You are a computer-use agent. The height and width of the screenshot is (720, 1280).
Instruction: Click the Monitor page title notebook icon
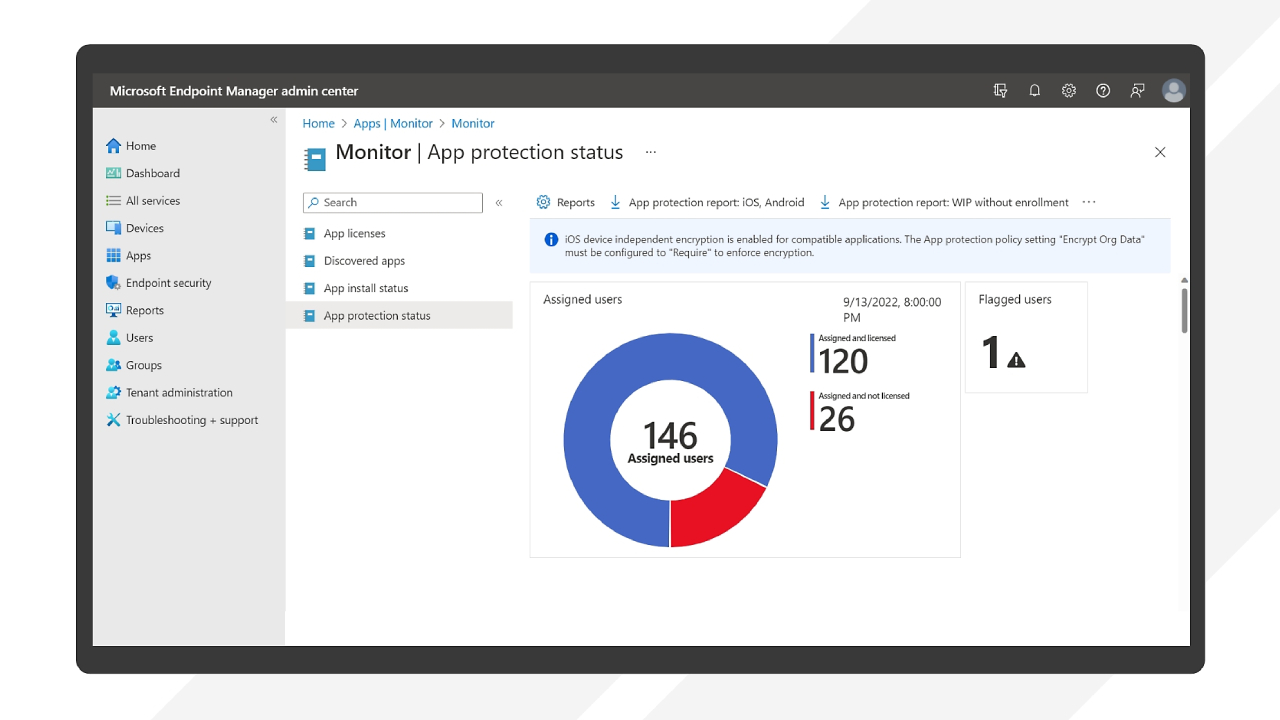tap(316, 160)
